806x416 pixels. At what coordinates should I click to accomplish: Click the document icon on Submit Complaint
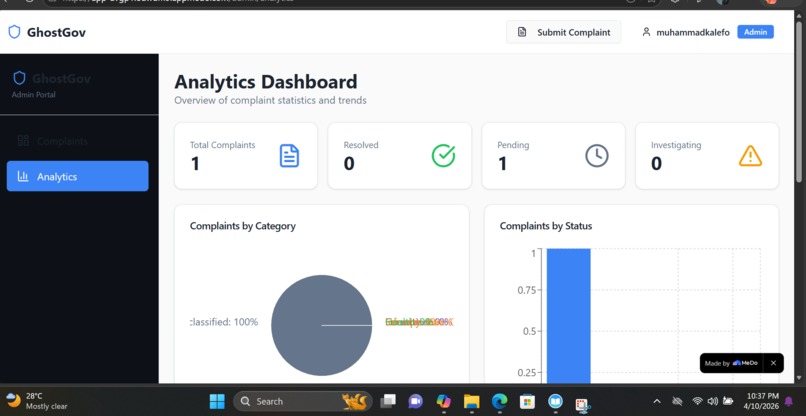click(x=522, y=32)
